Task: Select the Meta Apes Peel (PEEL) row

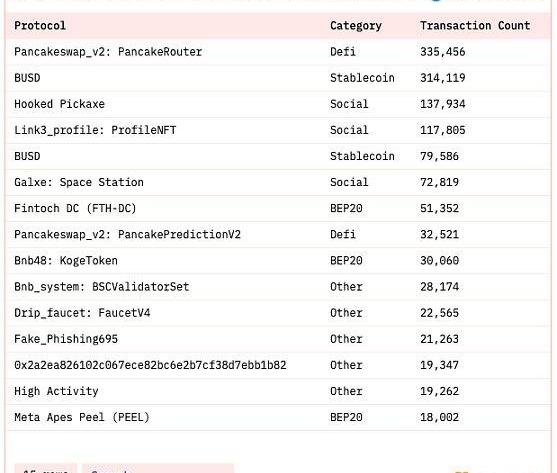Action: point(278,417)
